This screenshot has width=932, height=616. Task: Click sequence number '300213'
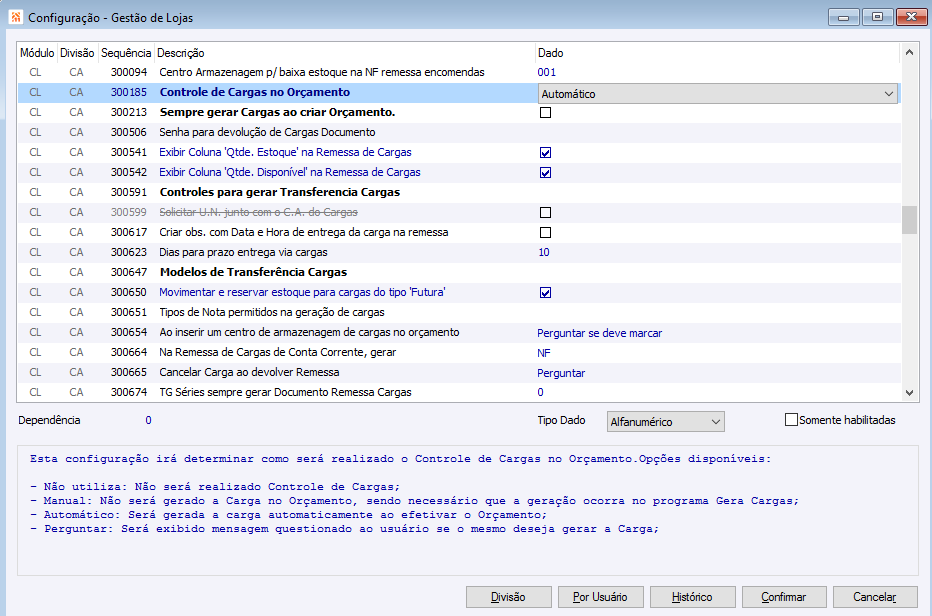point(128,112)
